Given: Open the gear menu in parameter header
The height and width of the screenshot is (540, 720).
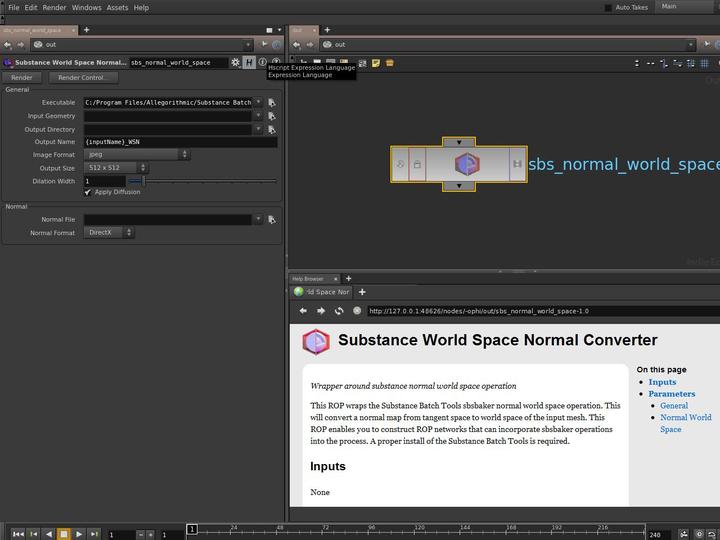Looking at the screenshot, I should tap(236, 62).
